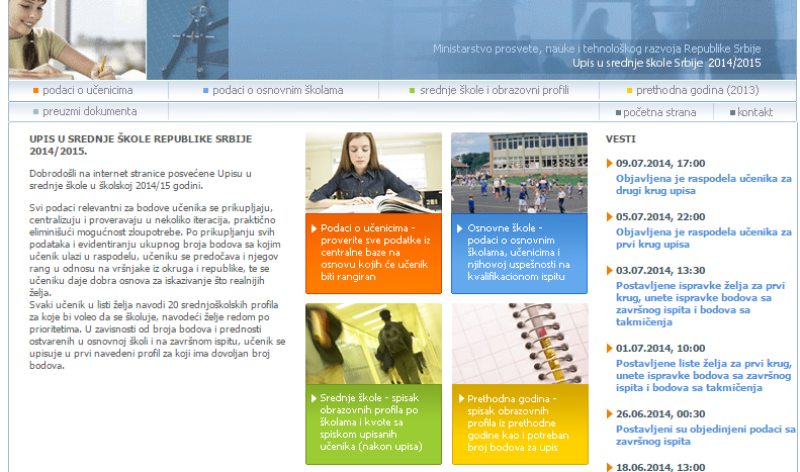Click the spiral notebook photo thumbnail
The height and width of the screenshot is (472, 800).
click(x=520, y=343)
